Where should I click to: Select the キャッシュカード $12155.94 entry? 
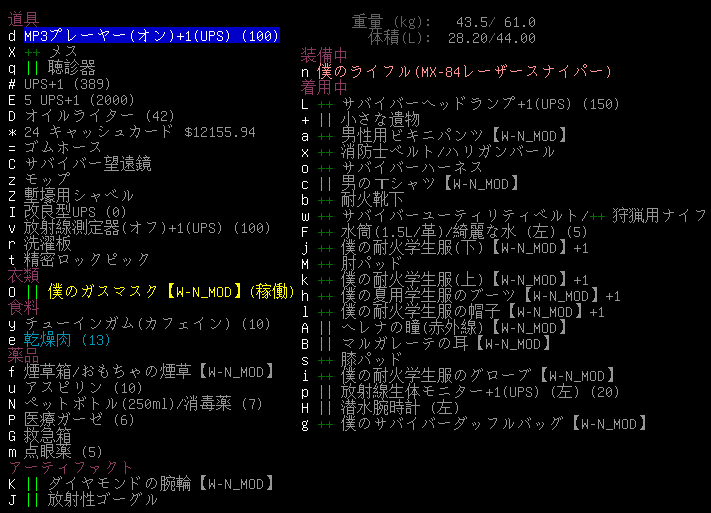[x=138, y=132]
